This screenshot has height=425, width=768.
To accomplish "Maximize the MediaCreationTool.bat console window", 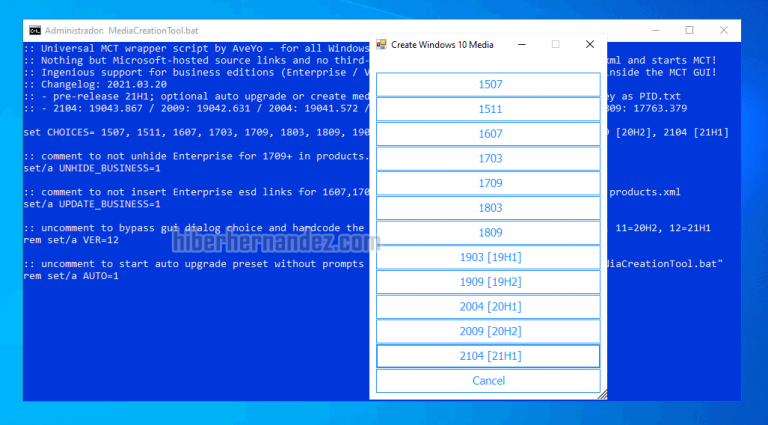I will [x=689, y=30].
